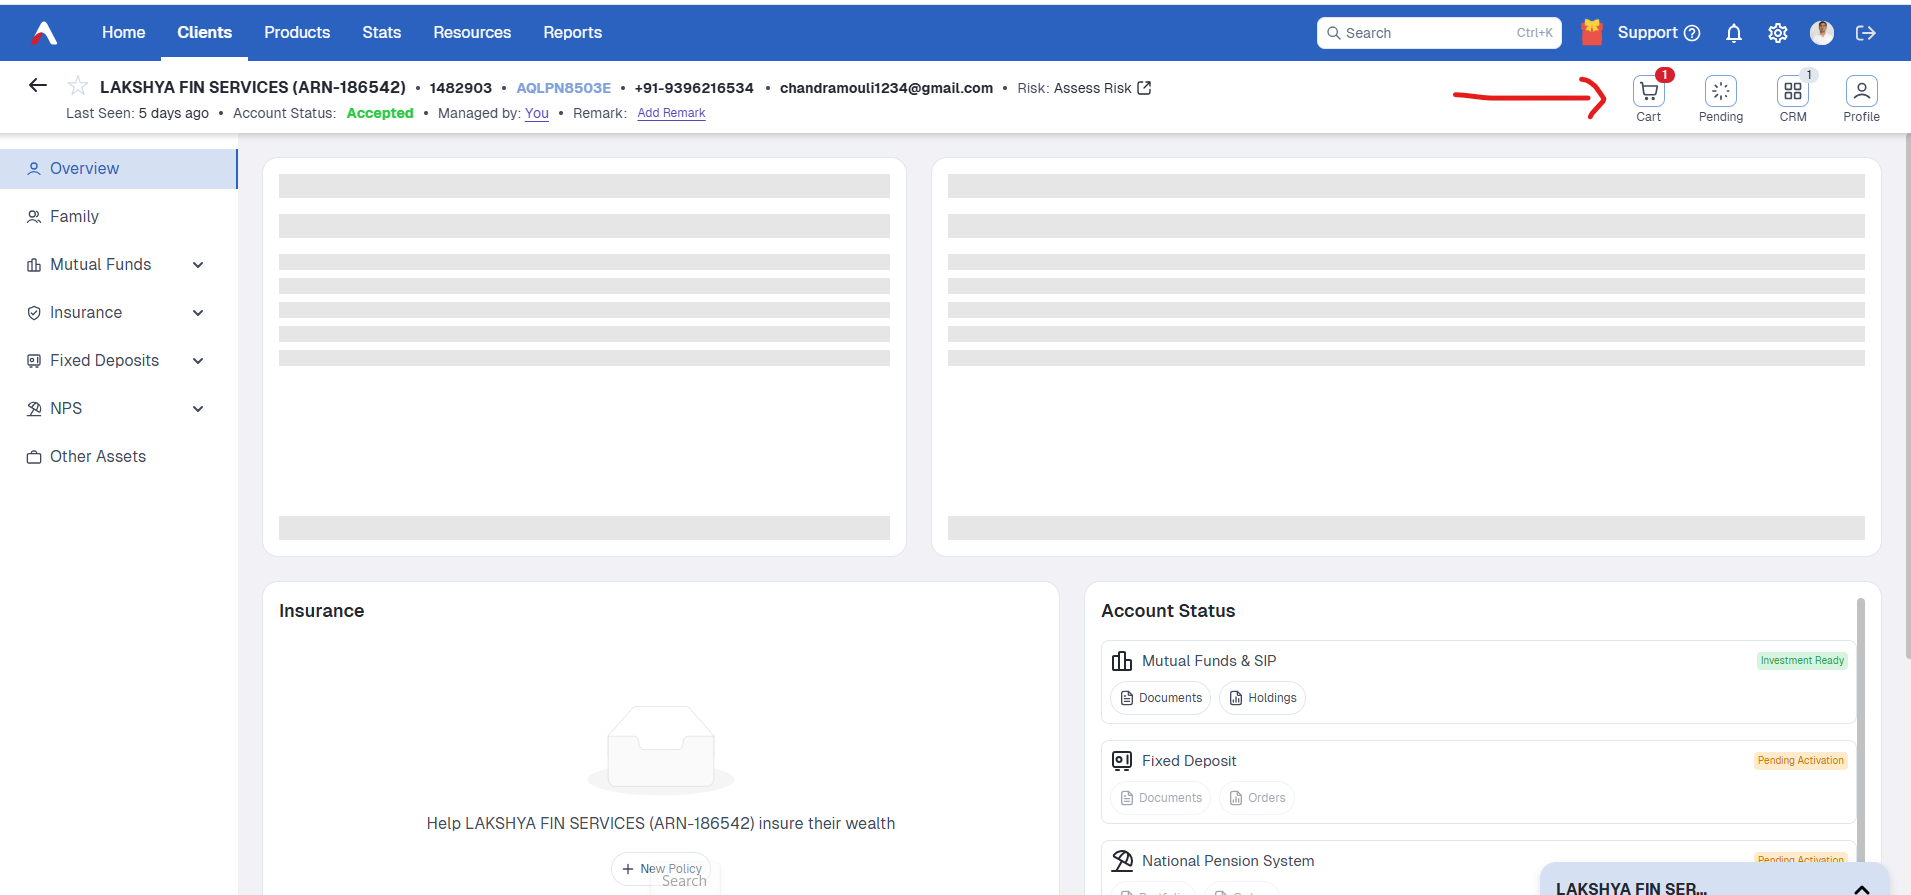Screen dimensions: 1911x895
Task: Open the Resources tab
Action: (472, 32)
